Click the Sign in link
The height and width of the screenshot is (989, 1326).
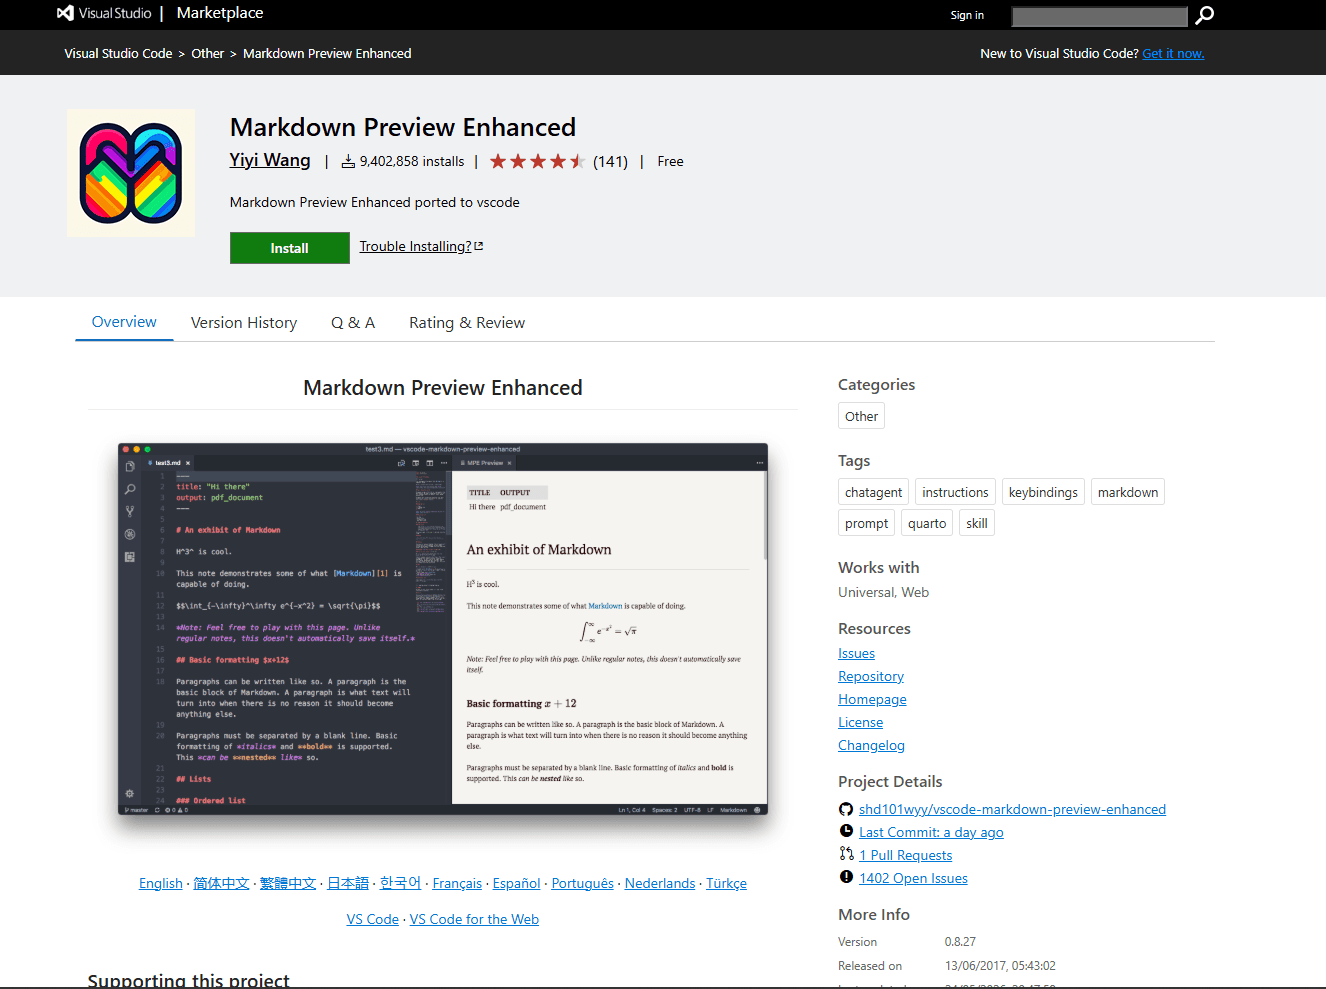(967, 15)
